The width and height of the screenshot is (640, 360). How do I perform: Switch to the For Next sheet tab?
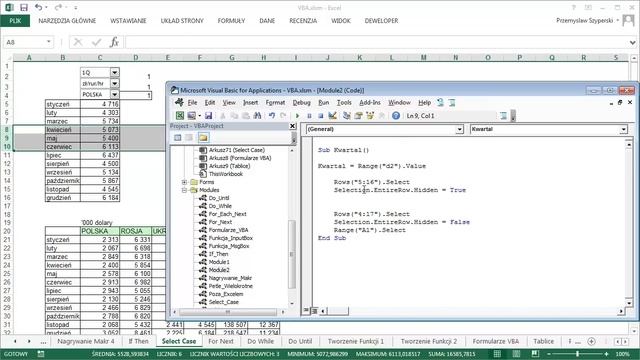221,341
